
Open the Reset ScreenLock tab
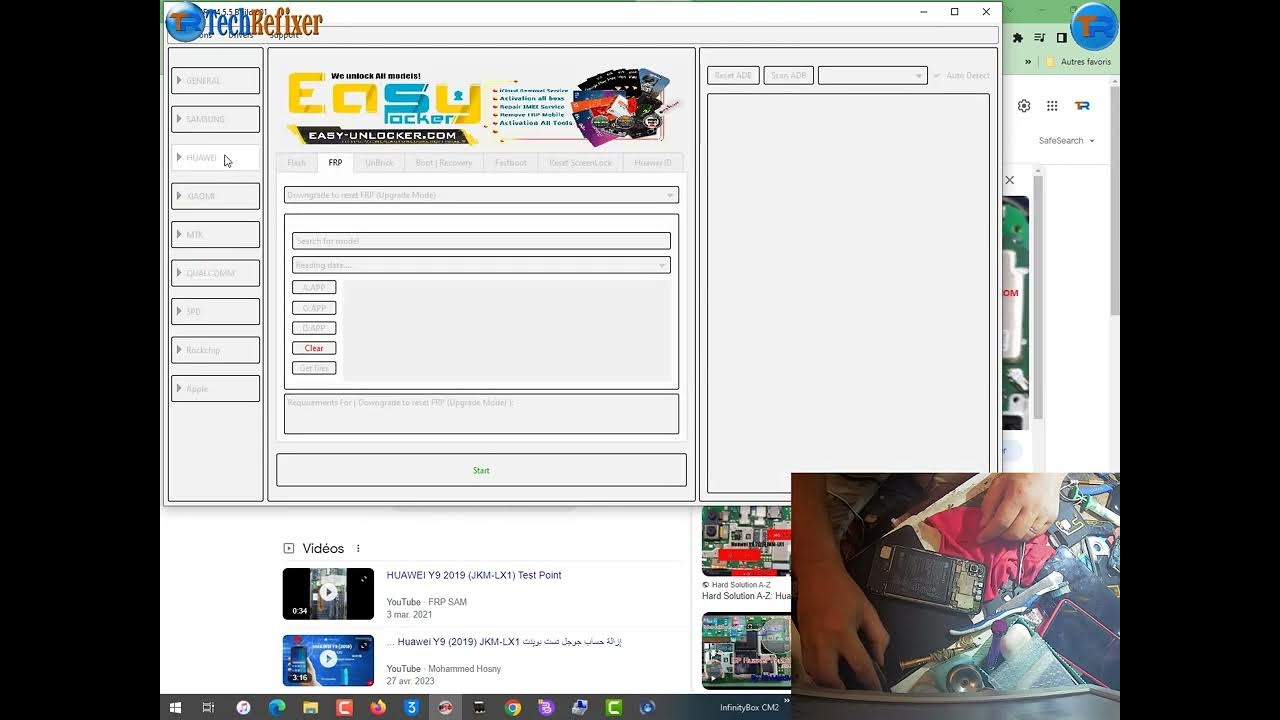tap(580, 162)
